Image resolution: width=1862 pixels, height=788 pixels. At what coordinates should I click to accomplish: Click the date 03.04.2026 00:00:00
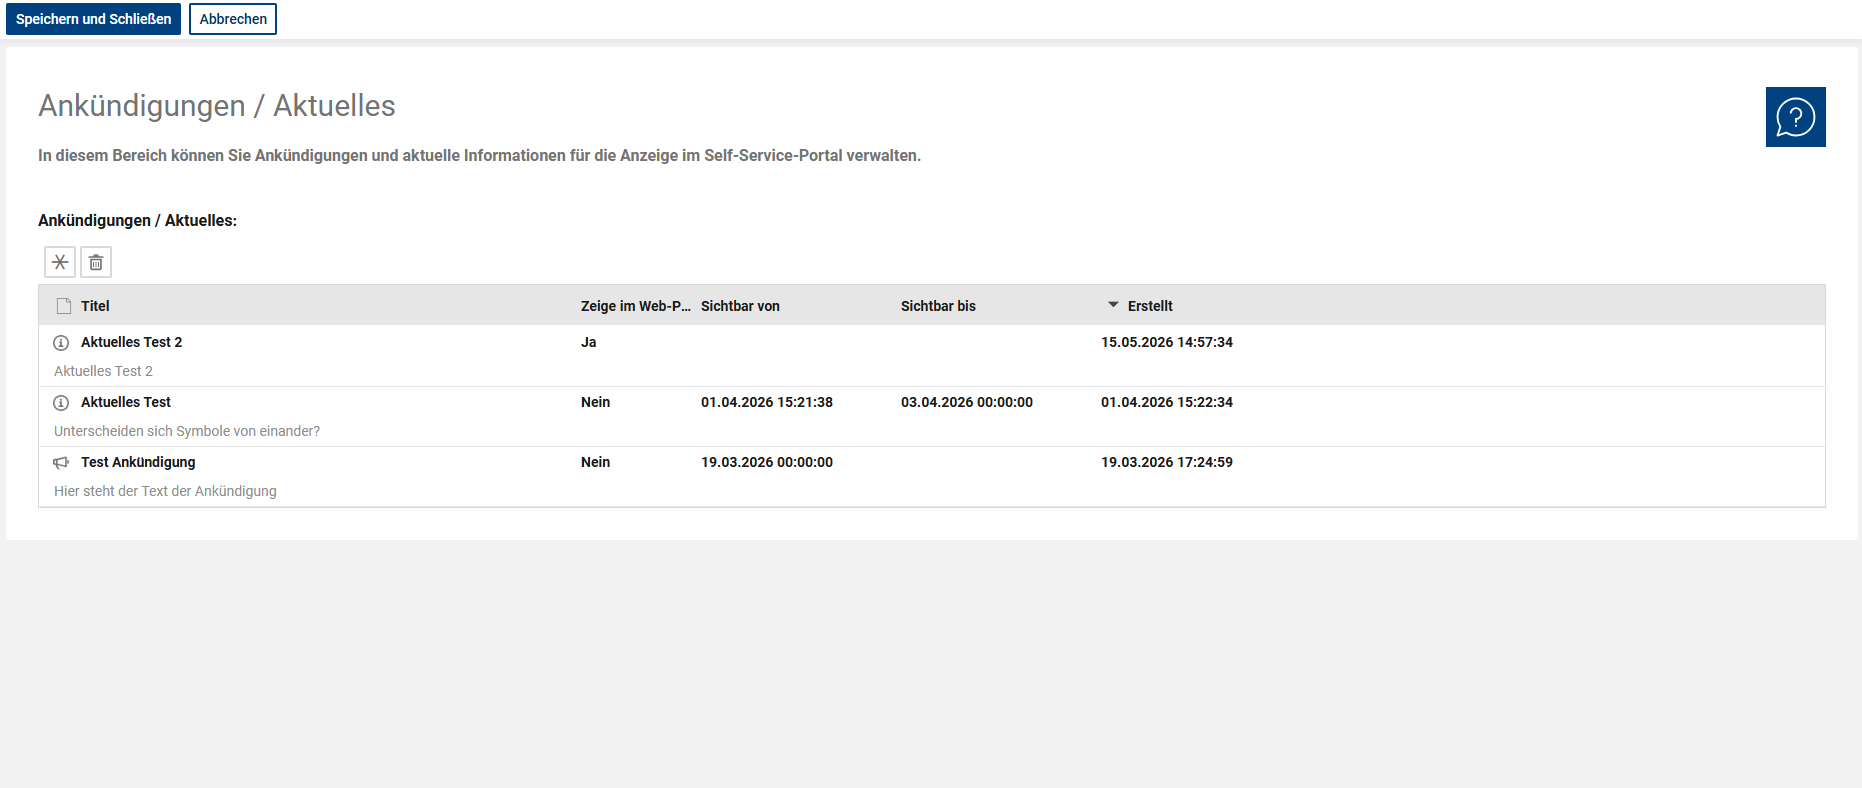click(967, 402)
